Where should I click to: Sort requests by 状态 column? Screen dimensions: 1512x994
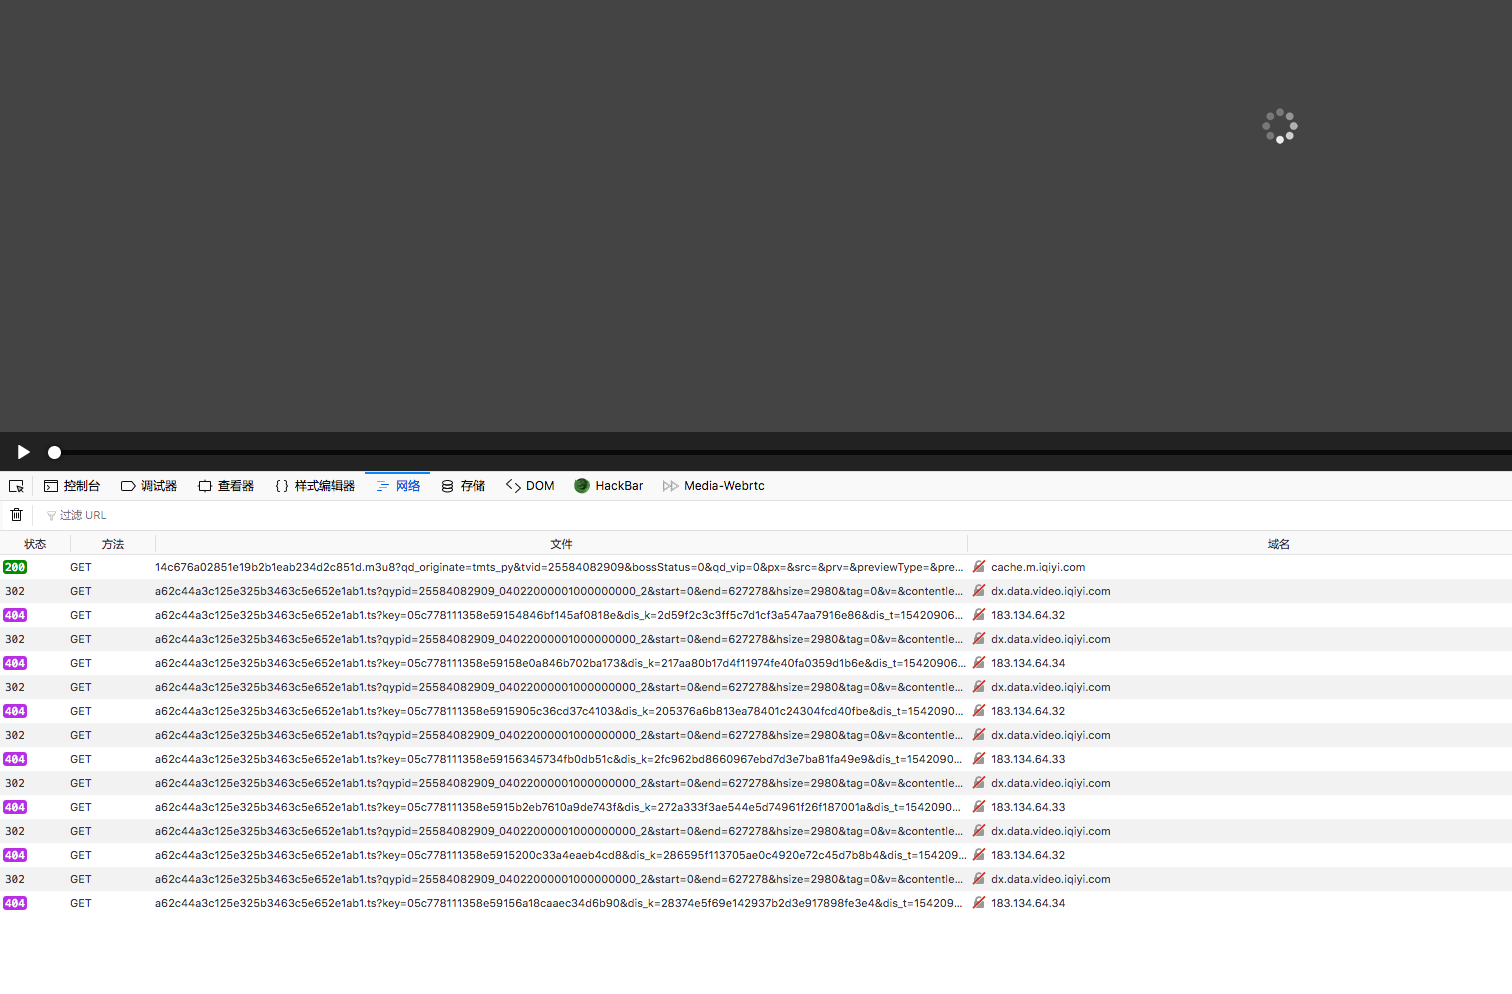click(x=35, y=543)
